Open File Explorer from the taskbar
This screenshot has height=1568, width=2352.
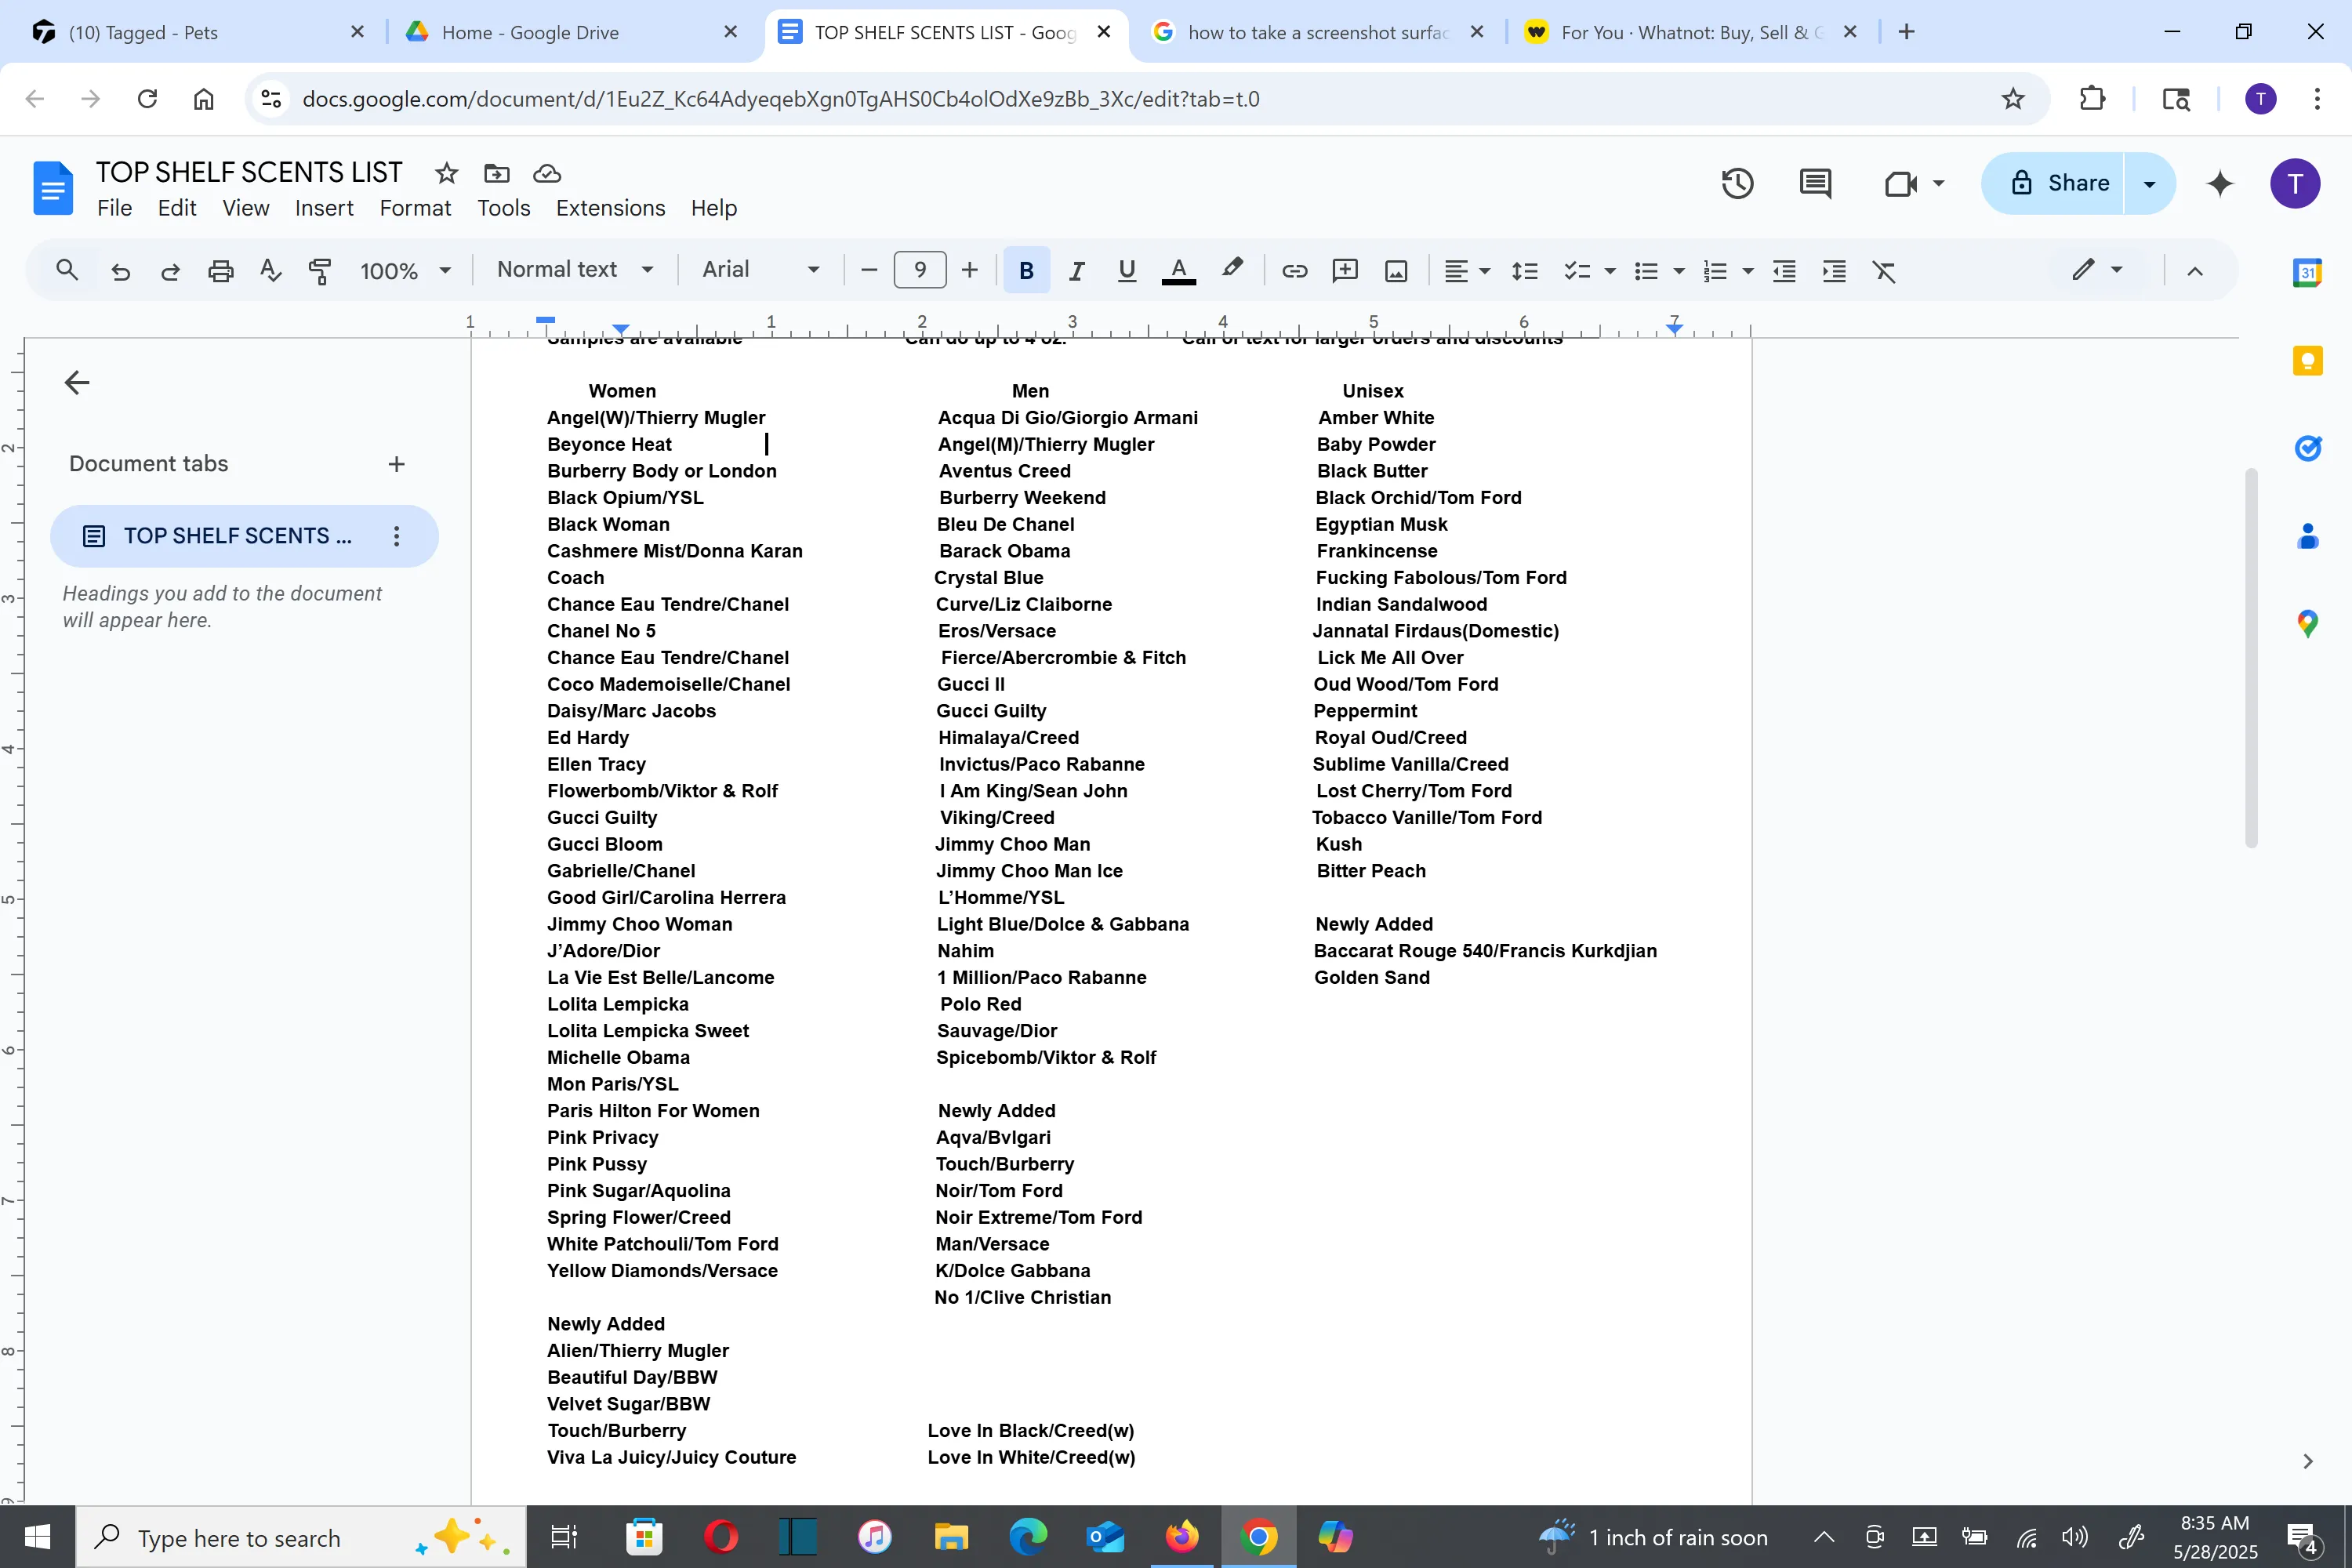tap(951, 1537)
